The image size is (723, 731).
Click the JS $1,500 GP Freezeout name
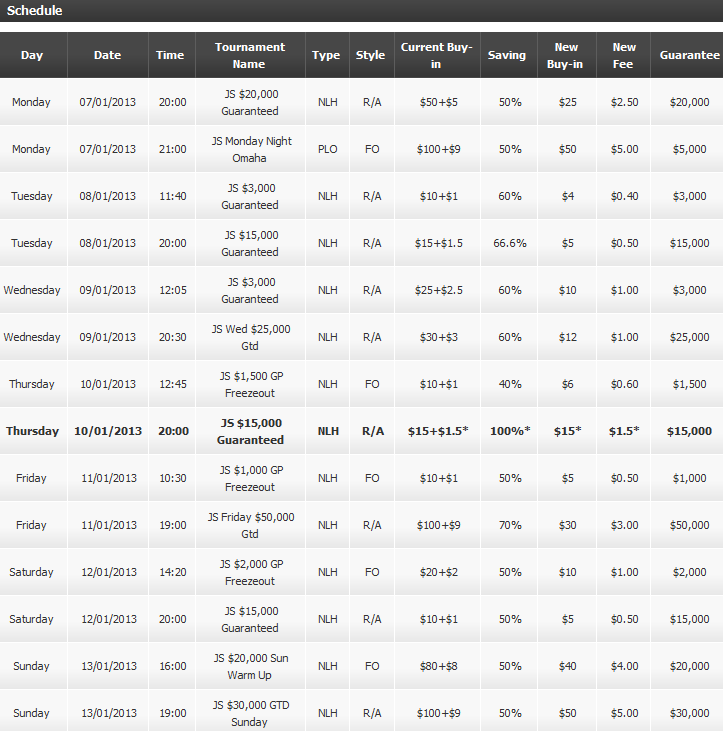(x=250, y=384)
